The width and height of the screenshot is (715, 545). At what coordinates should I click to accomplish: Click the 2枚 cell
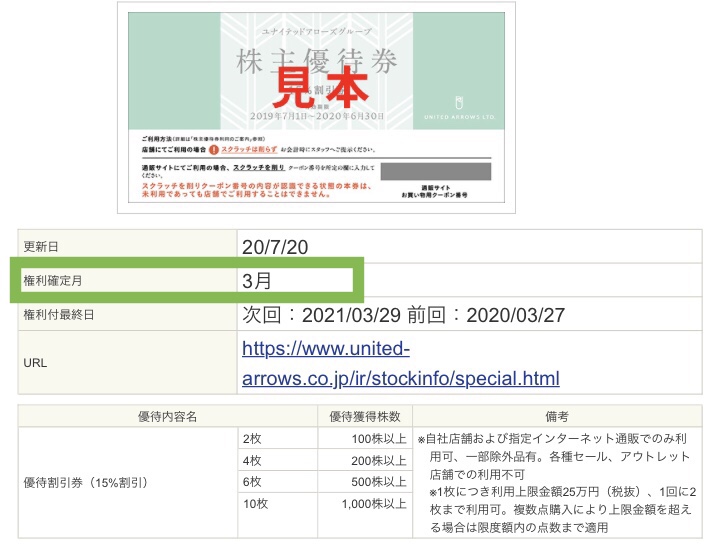point(278,438)
